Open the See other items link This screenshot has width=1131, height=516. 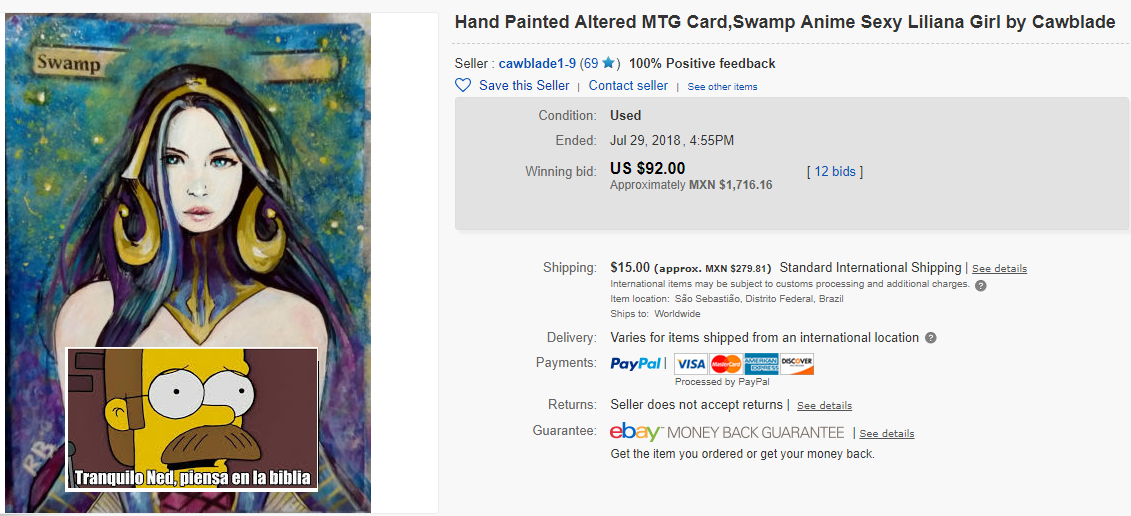[722, 87]
